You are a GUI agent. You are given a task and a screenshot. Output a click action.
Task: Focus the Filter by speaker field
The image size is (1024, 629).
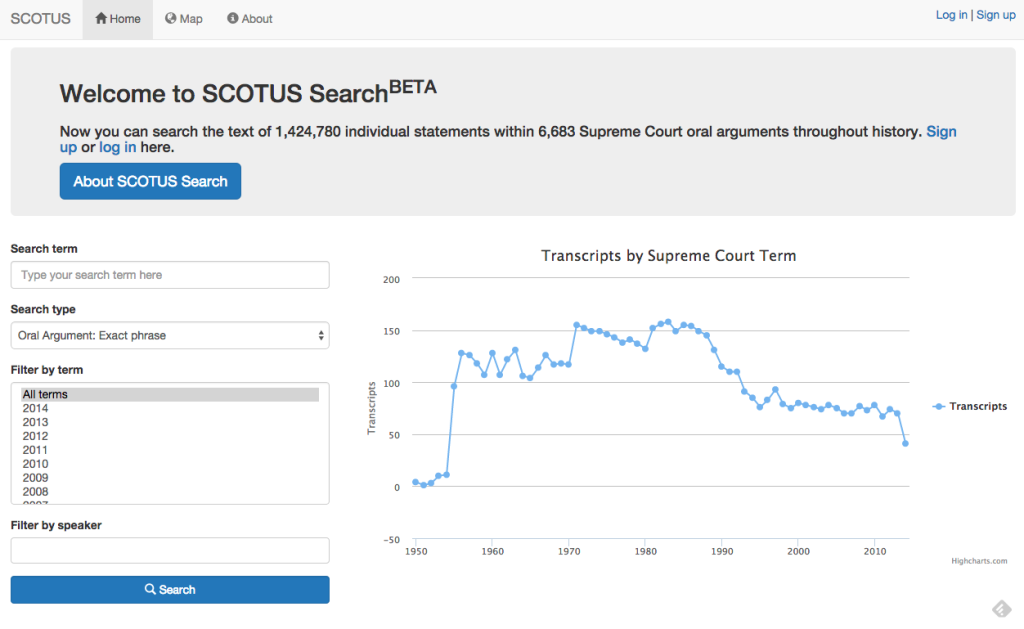point(170,551)
